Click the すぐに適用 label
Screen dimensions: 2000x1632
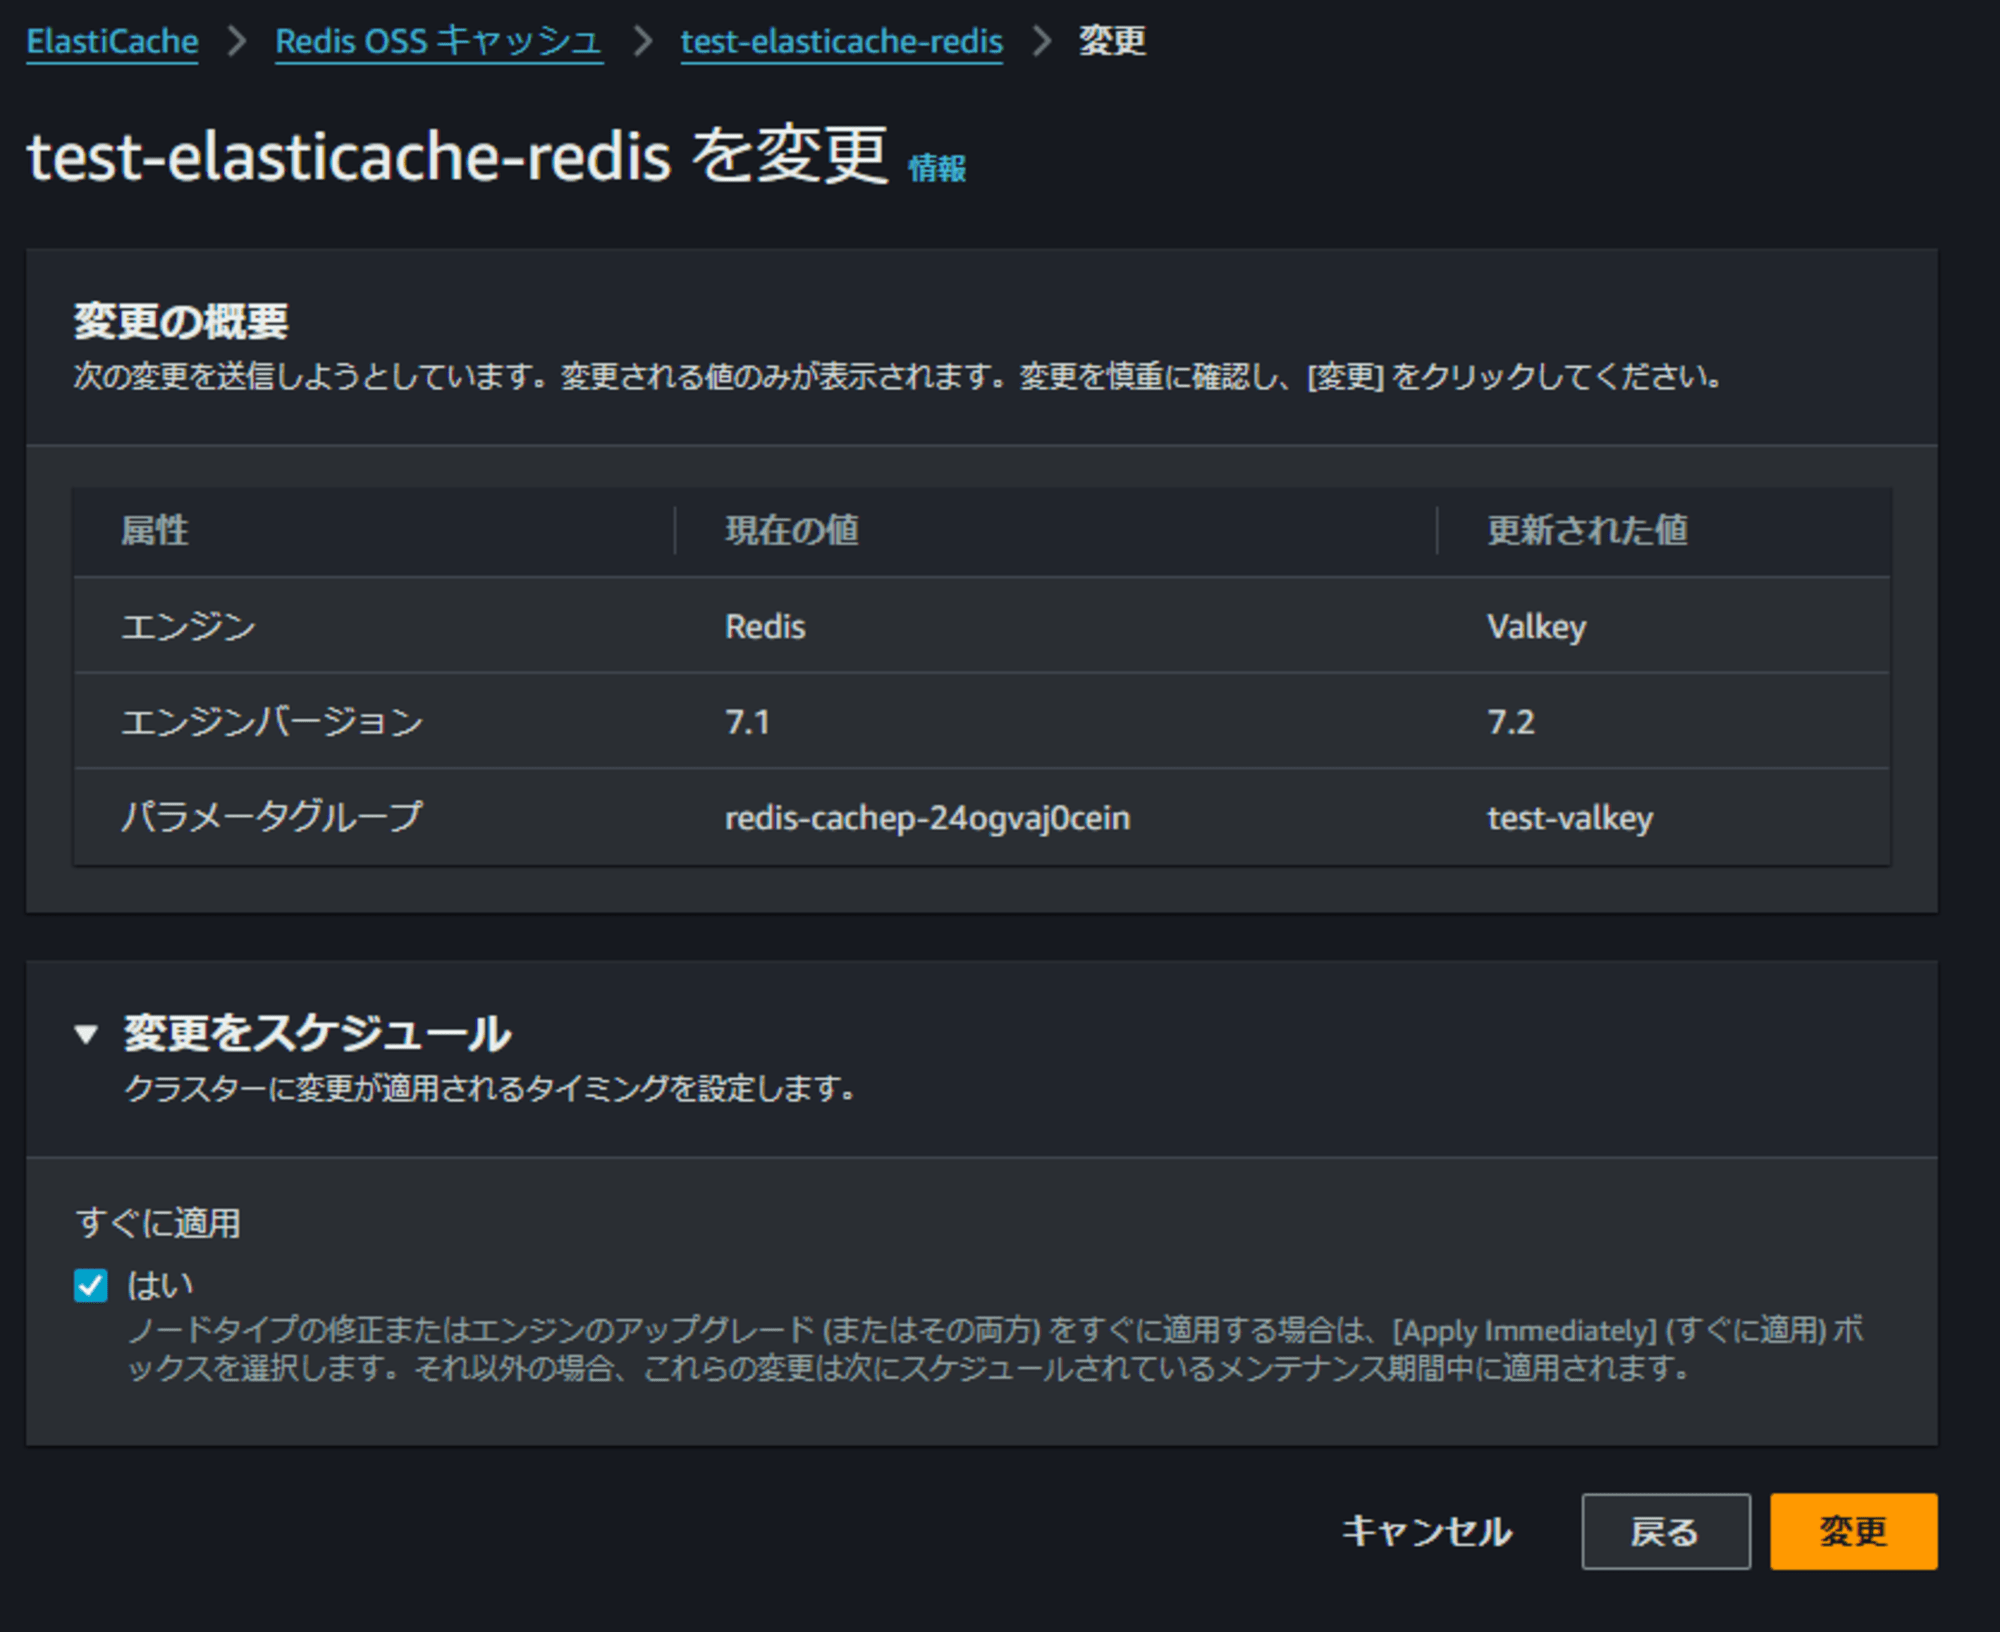(x=158, y=1222)
